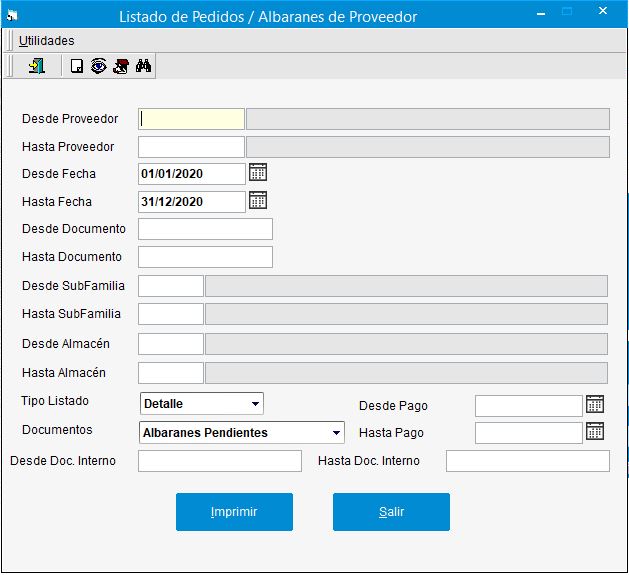Screen dimensions: 629x575
Task: Click the Desde Proveedor name display box
Action: [428, 119]
